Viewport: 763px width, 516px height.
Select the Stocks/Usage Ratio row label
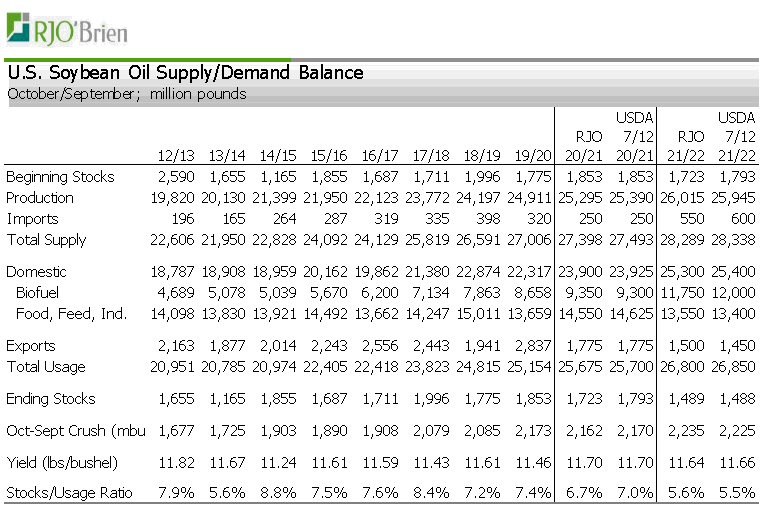(69, 494)
